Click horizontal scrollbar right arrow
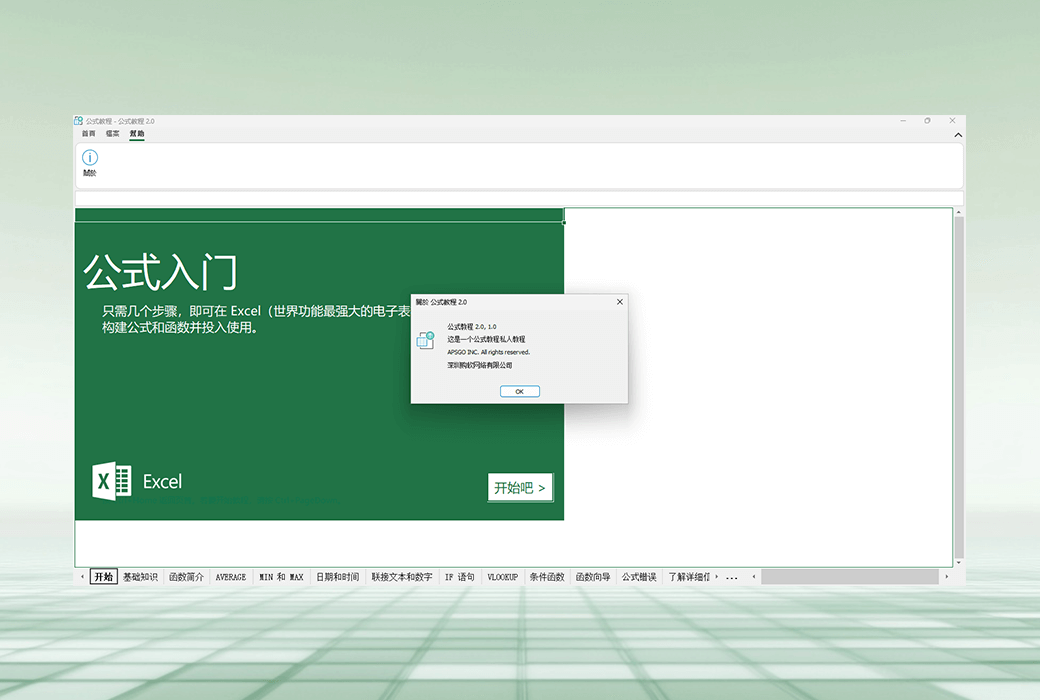 [x=946, y=577]
